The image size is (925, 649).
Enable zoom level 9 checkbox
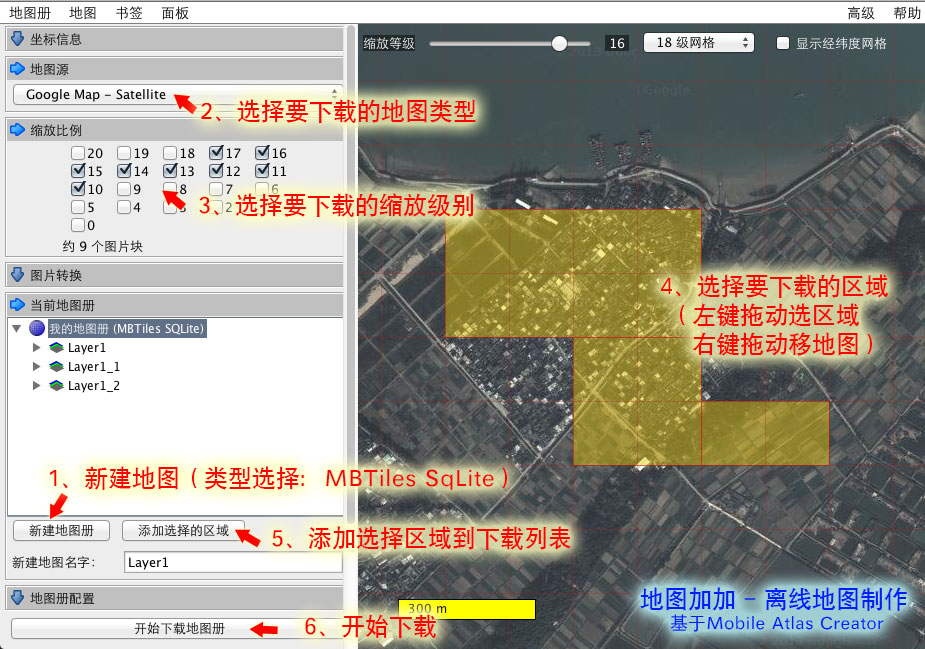pyautogui.click(x=124, y=189)
